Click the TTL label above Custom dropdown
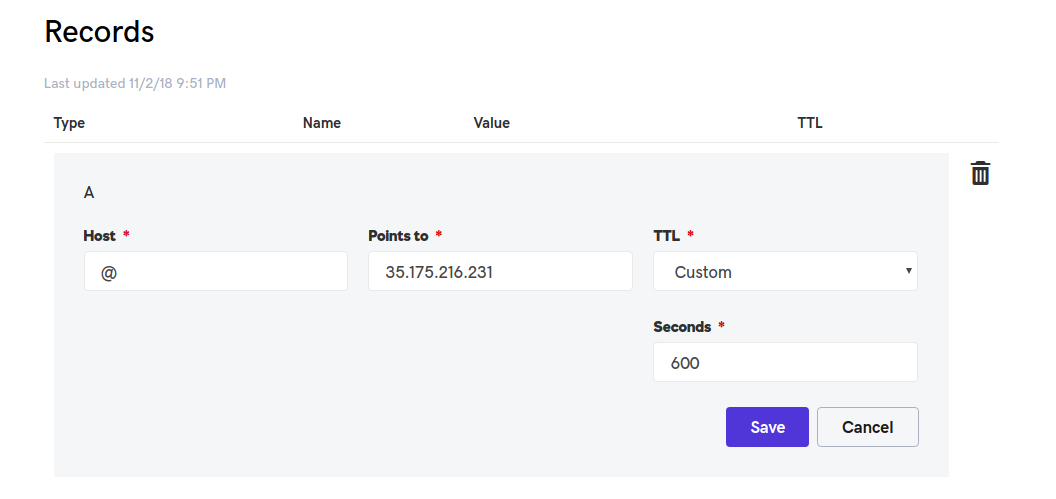The height and width of the screenshot is (499, 1056). 667,236
